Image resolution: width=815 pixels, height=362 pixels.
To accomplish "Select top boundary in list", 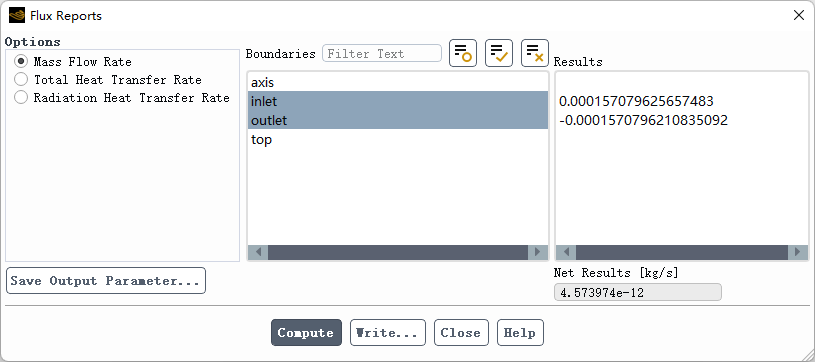I will 398,139.
